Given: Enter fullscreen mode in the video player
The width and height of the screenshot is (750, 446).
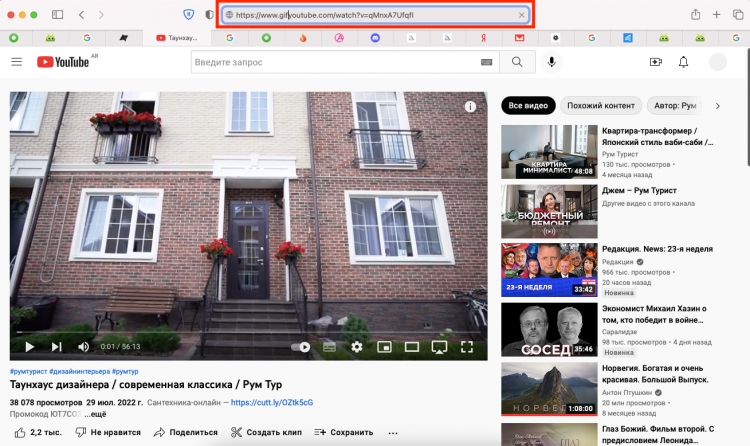Looking at the screenshot, I should (x=466, y=347).
